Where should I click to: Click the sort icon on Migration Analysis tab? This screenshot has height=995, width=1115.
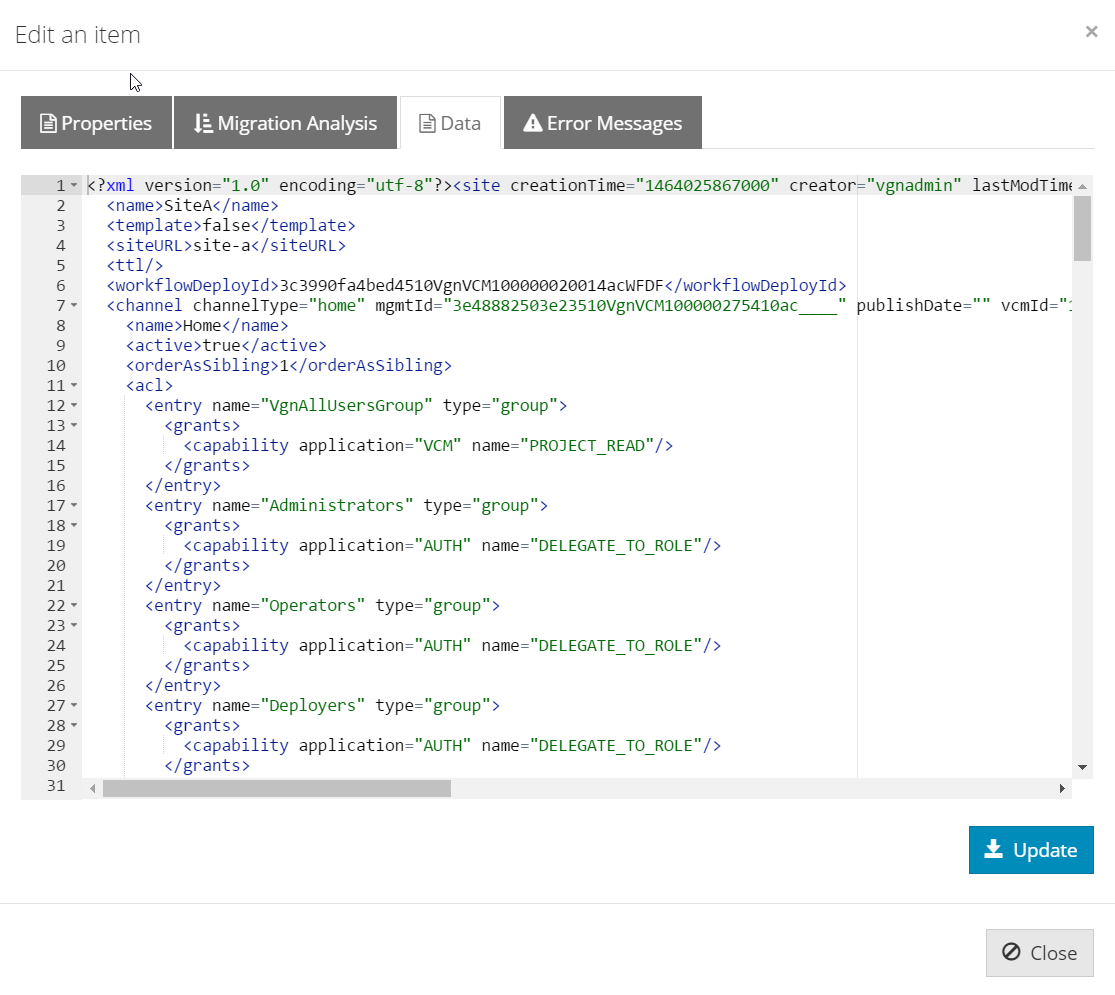203,123
